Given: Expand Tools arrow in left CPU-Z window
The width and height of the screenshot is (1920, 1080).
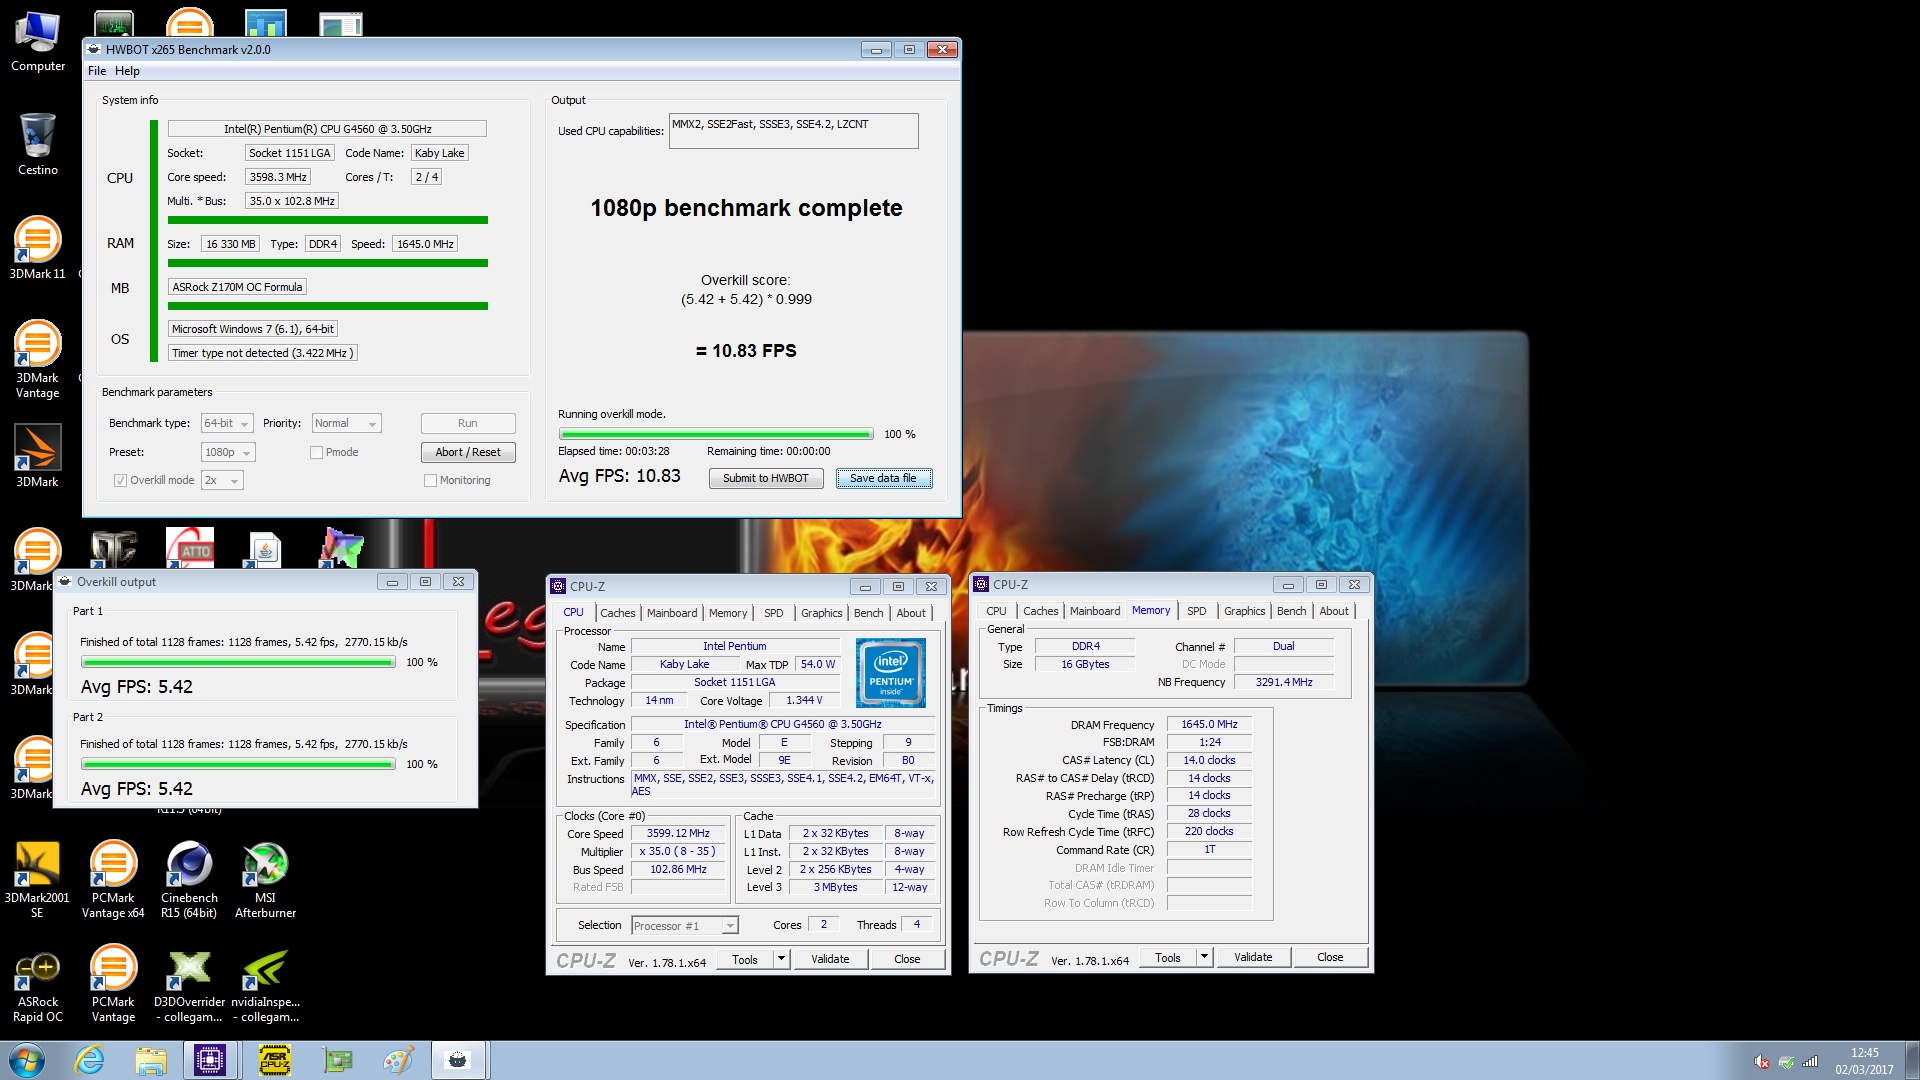Looking at the screenshot, I should point(781,959).
